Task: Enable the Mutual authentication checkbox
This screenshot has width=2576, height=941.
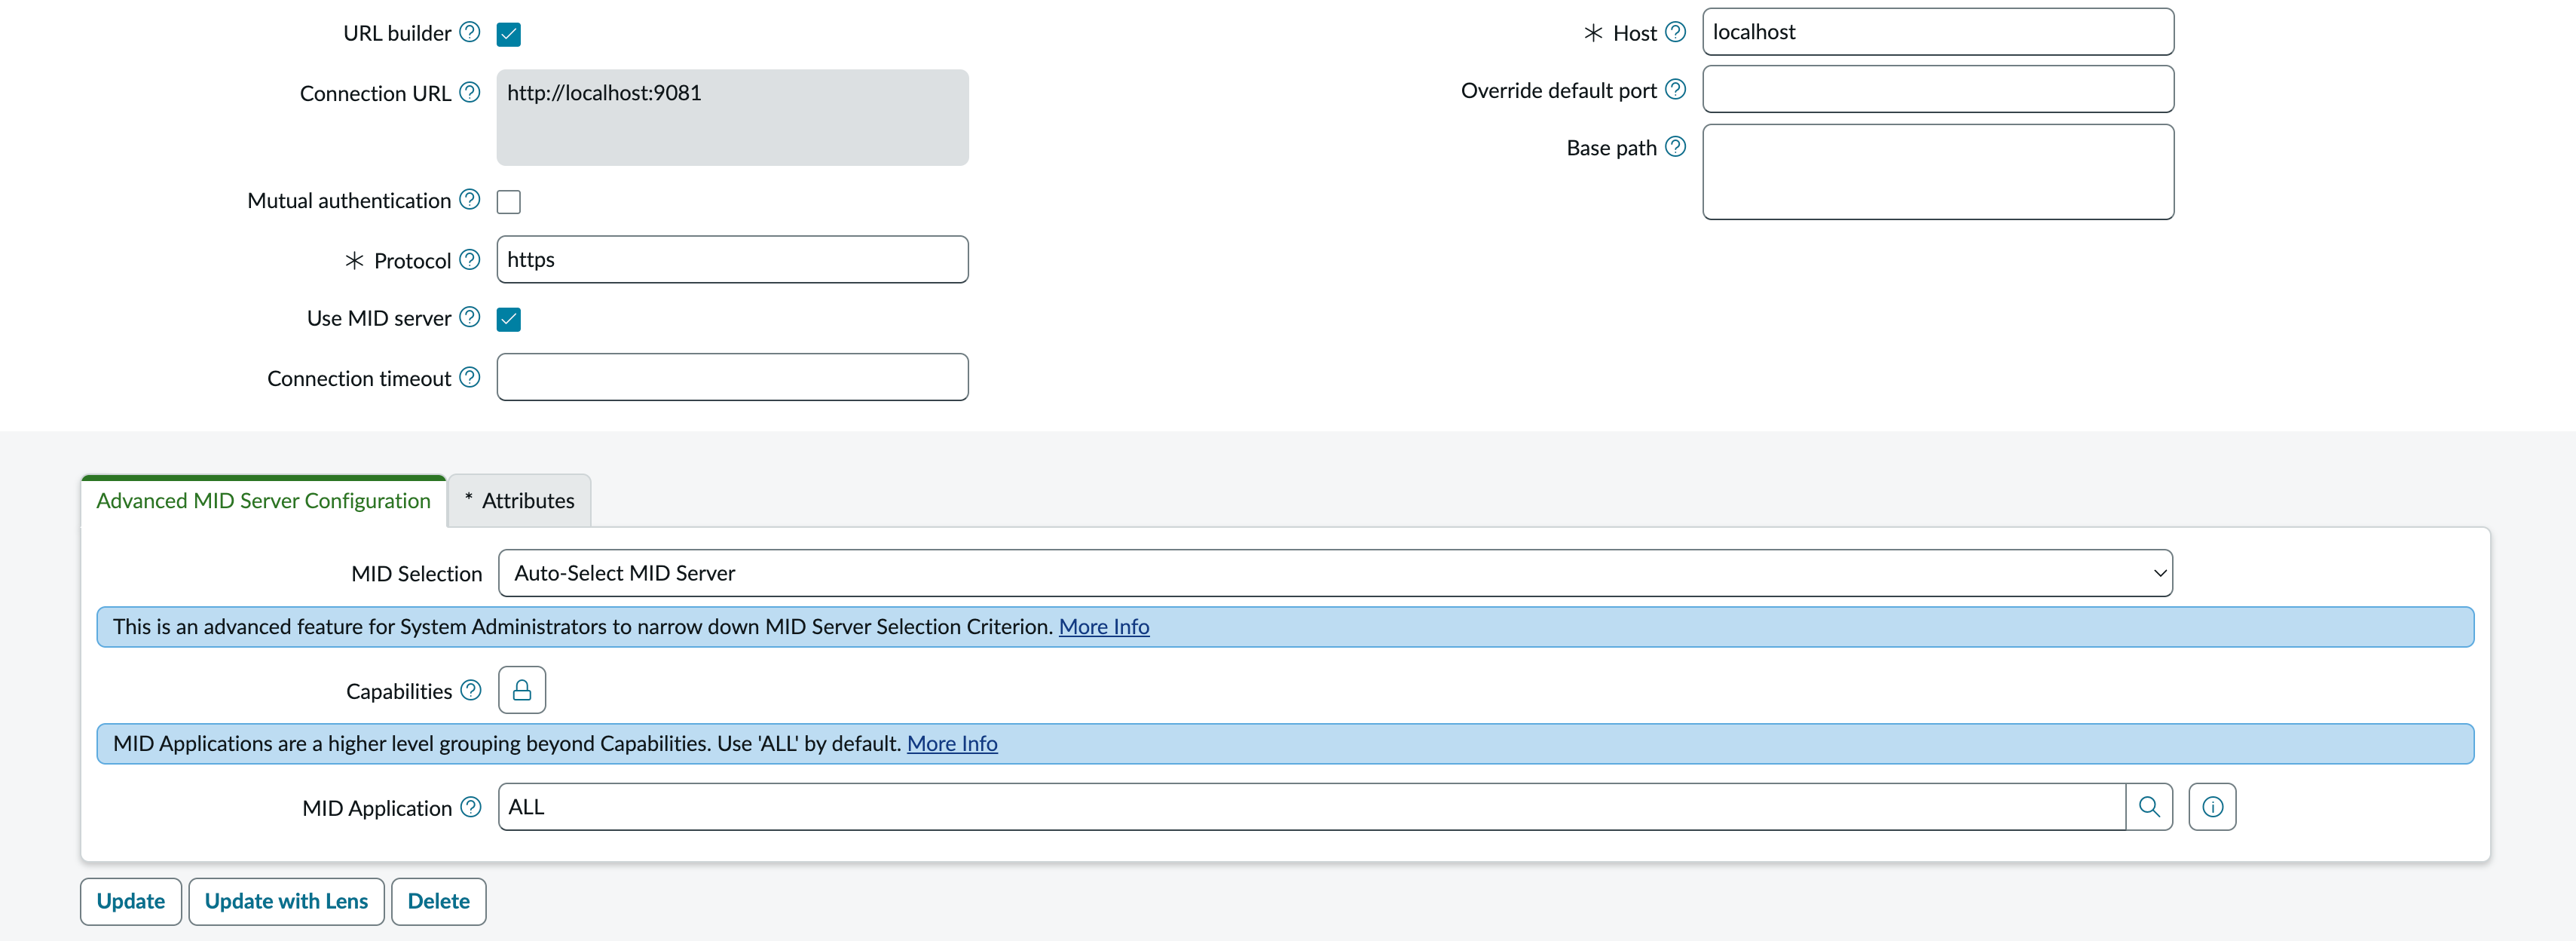Action: (508, 201)
